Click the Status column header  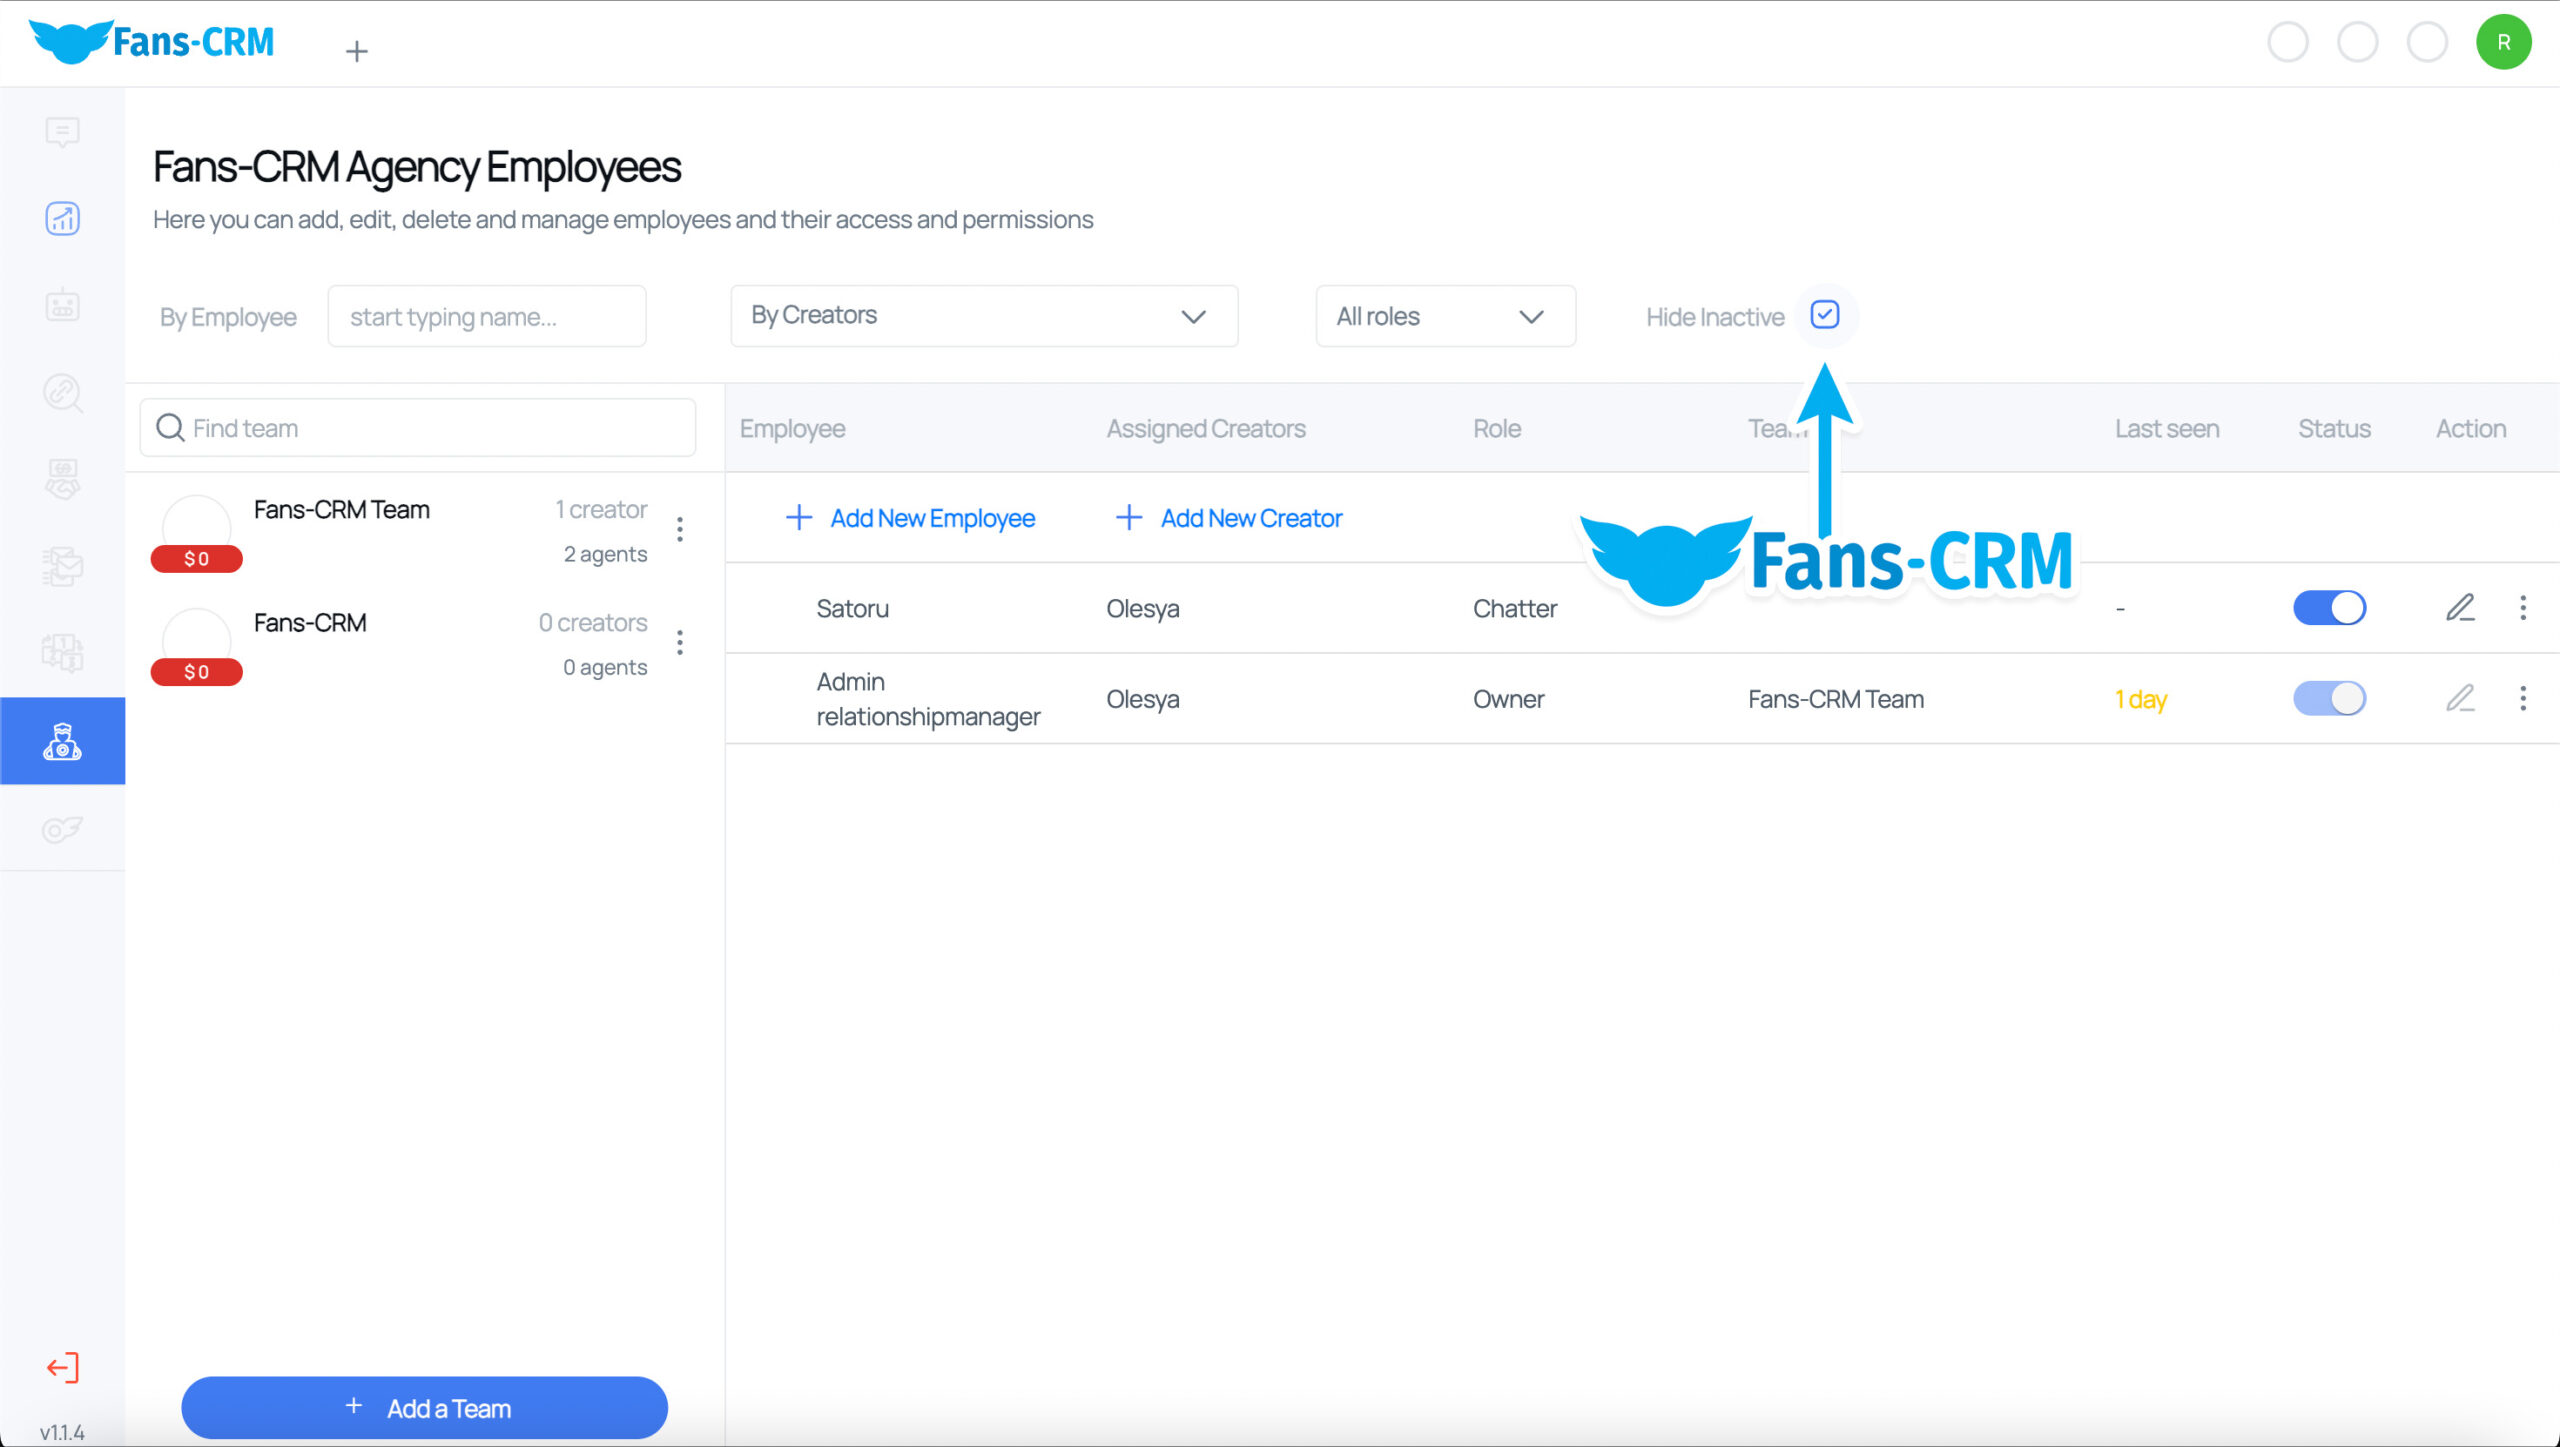coord(2334,428)
